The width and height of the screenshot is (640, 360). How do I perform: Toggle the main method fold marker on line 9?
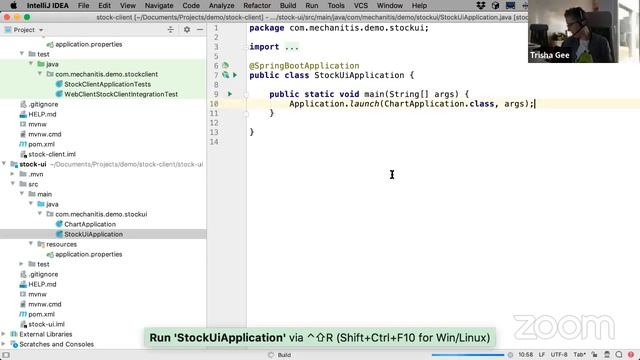[x=246, y=94]
